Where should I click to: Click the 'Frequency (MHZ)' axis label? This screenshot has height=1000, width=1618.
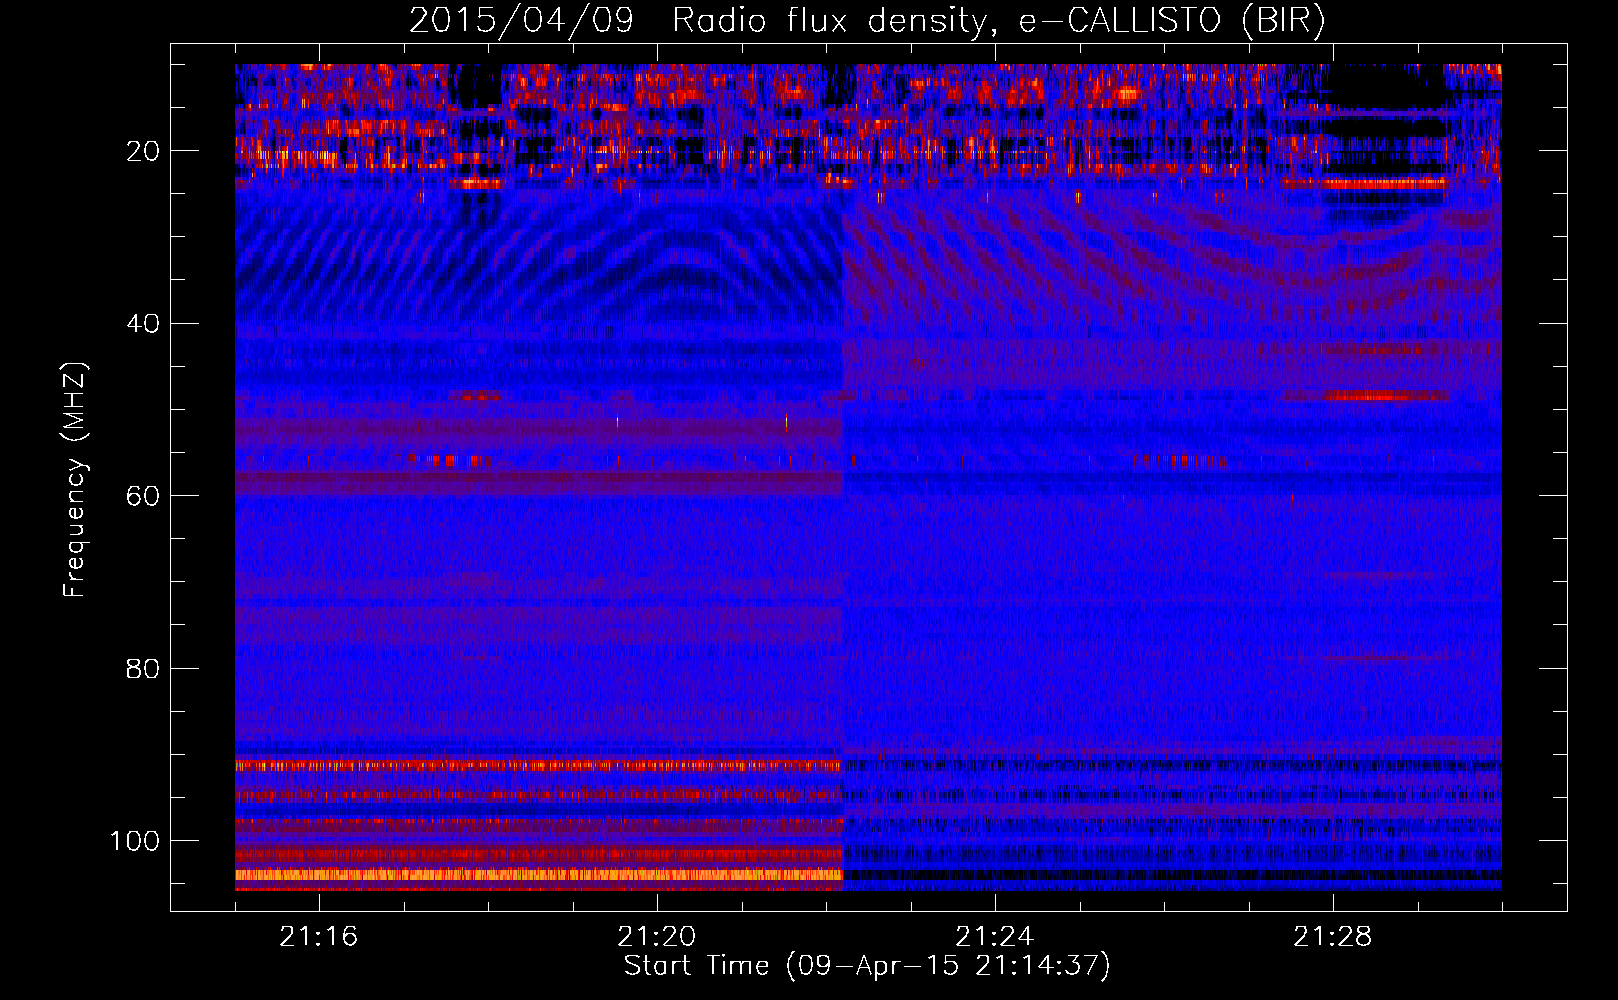pyautogui.click(x=76, y=480)
